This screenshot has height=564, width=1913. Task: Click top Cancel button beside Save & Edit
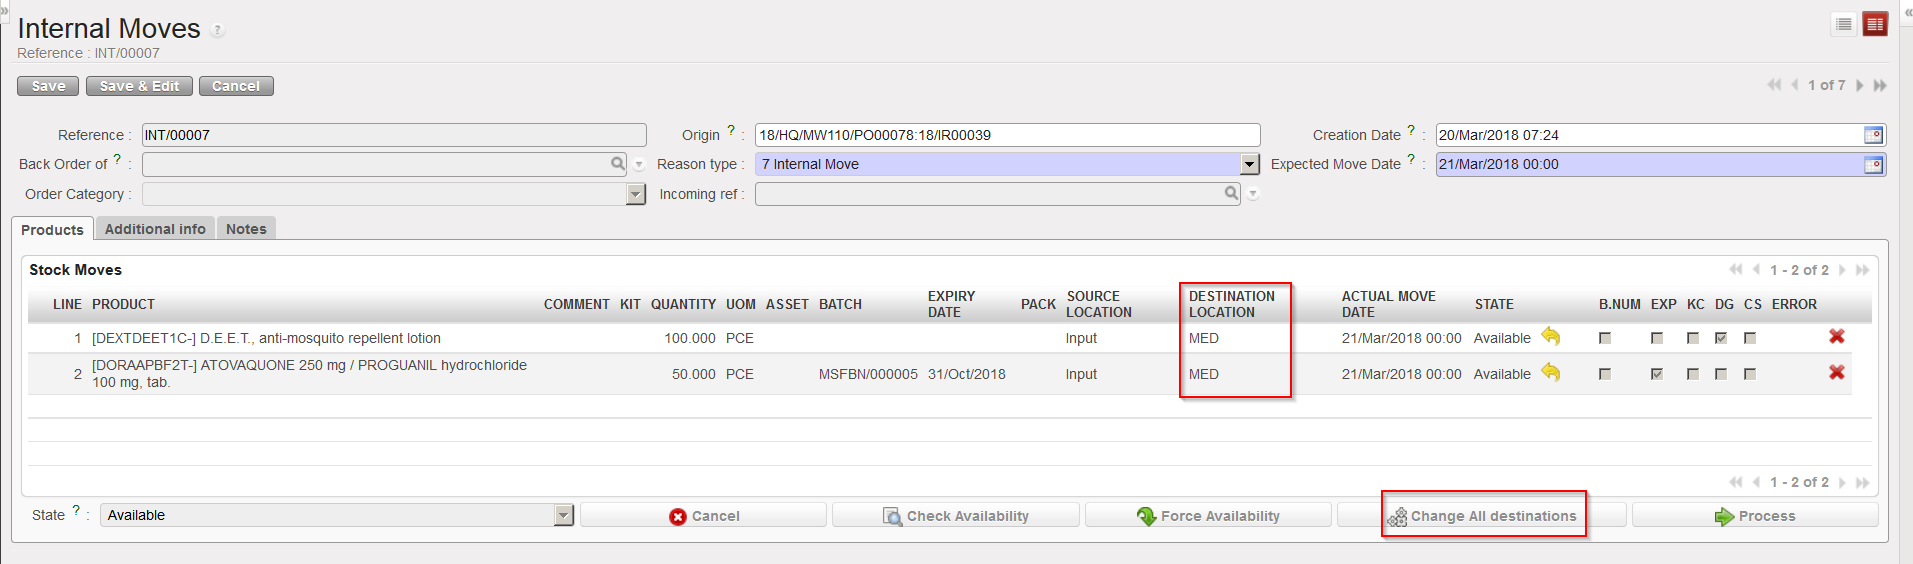click(236, 86)
